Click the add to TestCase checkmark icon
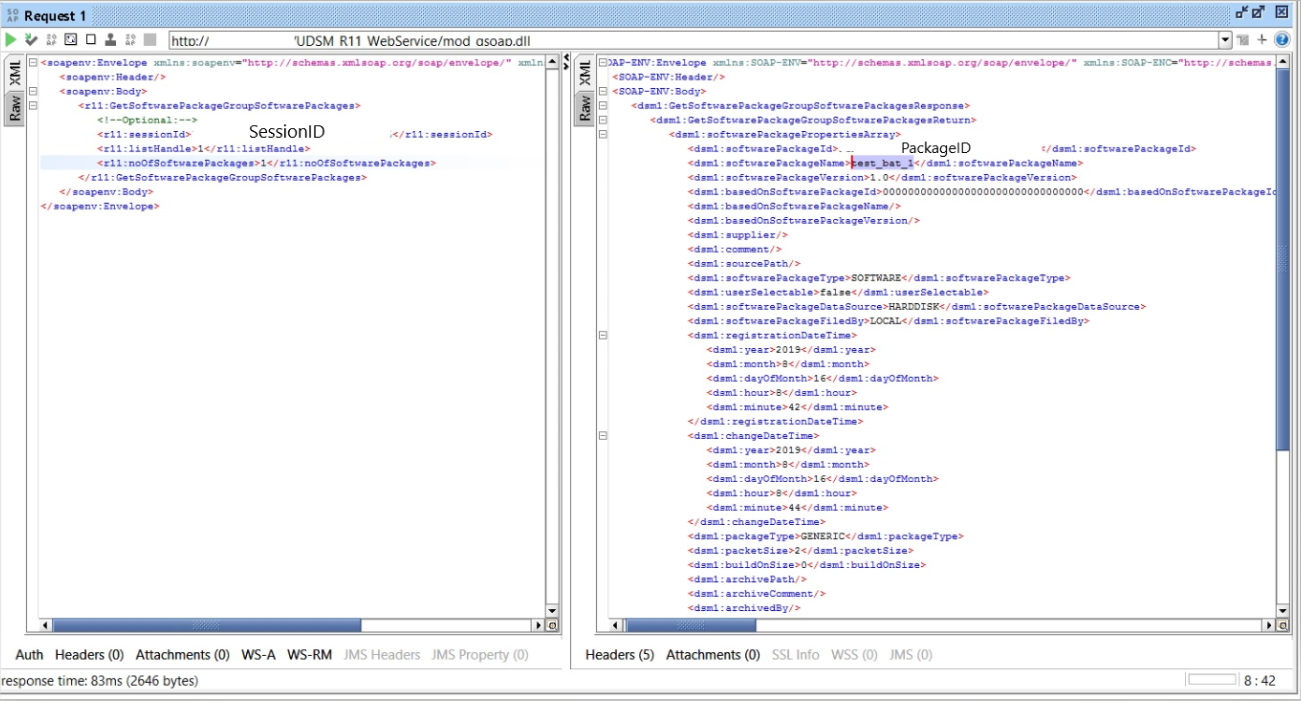The width and height of the screenshot is (1301, 701). [x=31, y=40]
